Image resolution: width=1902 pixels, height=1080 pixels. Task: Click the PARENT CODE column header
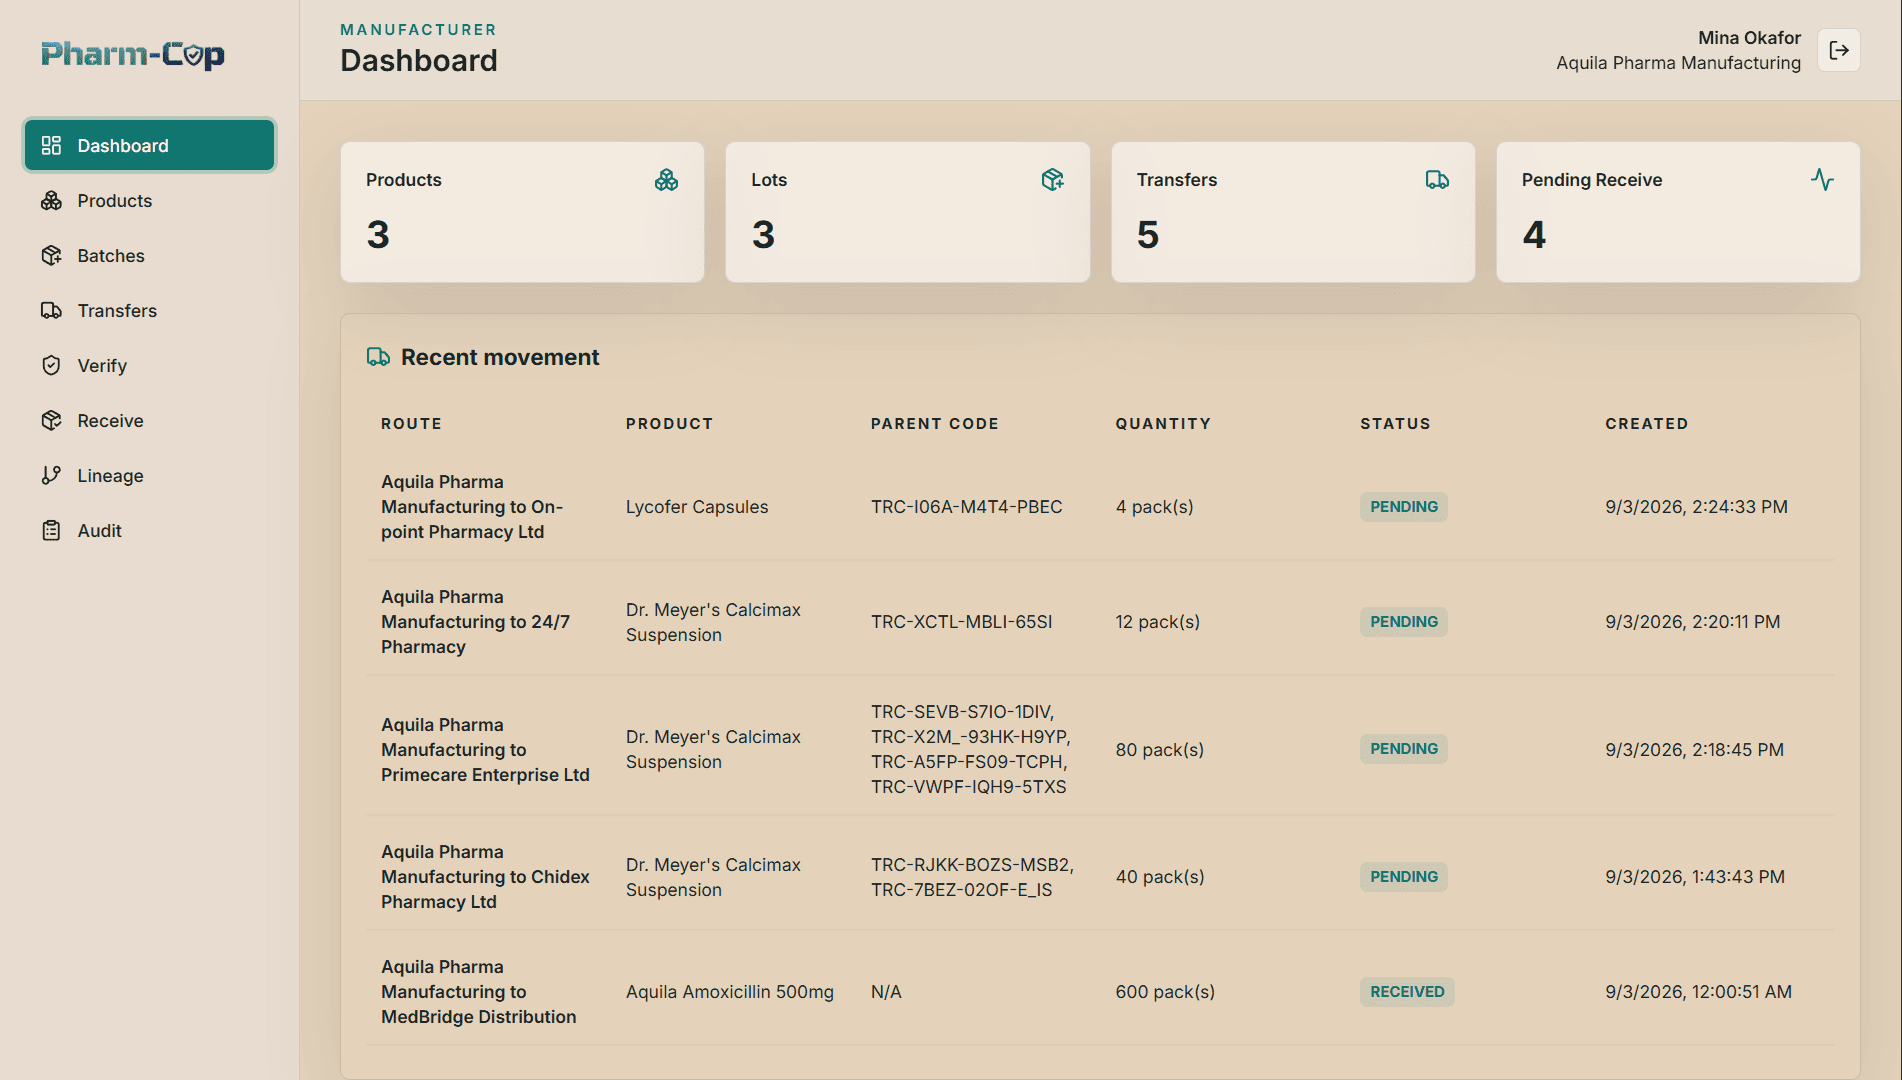(934, 424)
